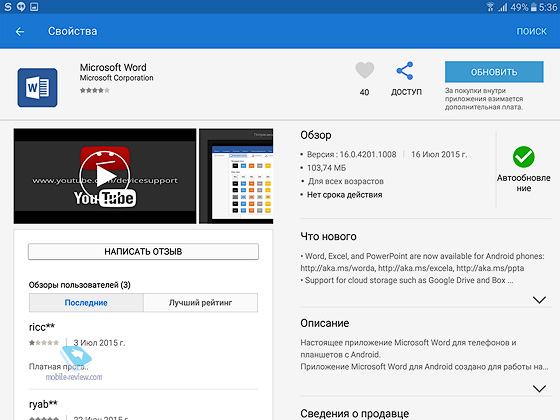Tap the 3 Июл 2015 г. review date
560x420 pixels.
pos(99,343)
